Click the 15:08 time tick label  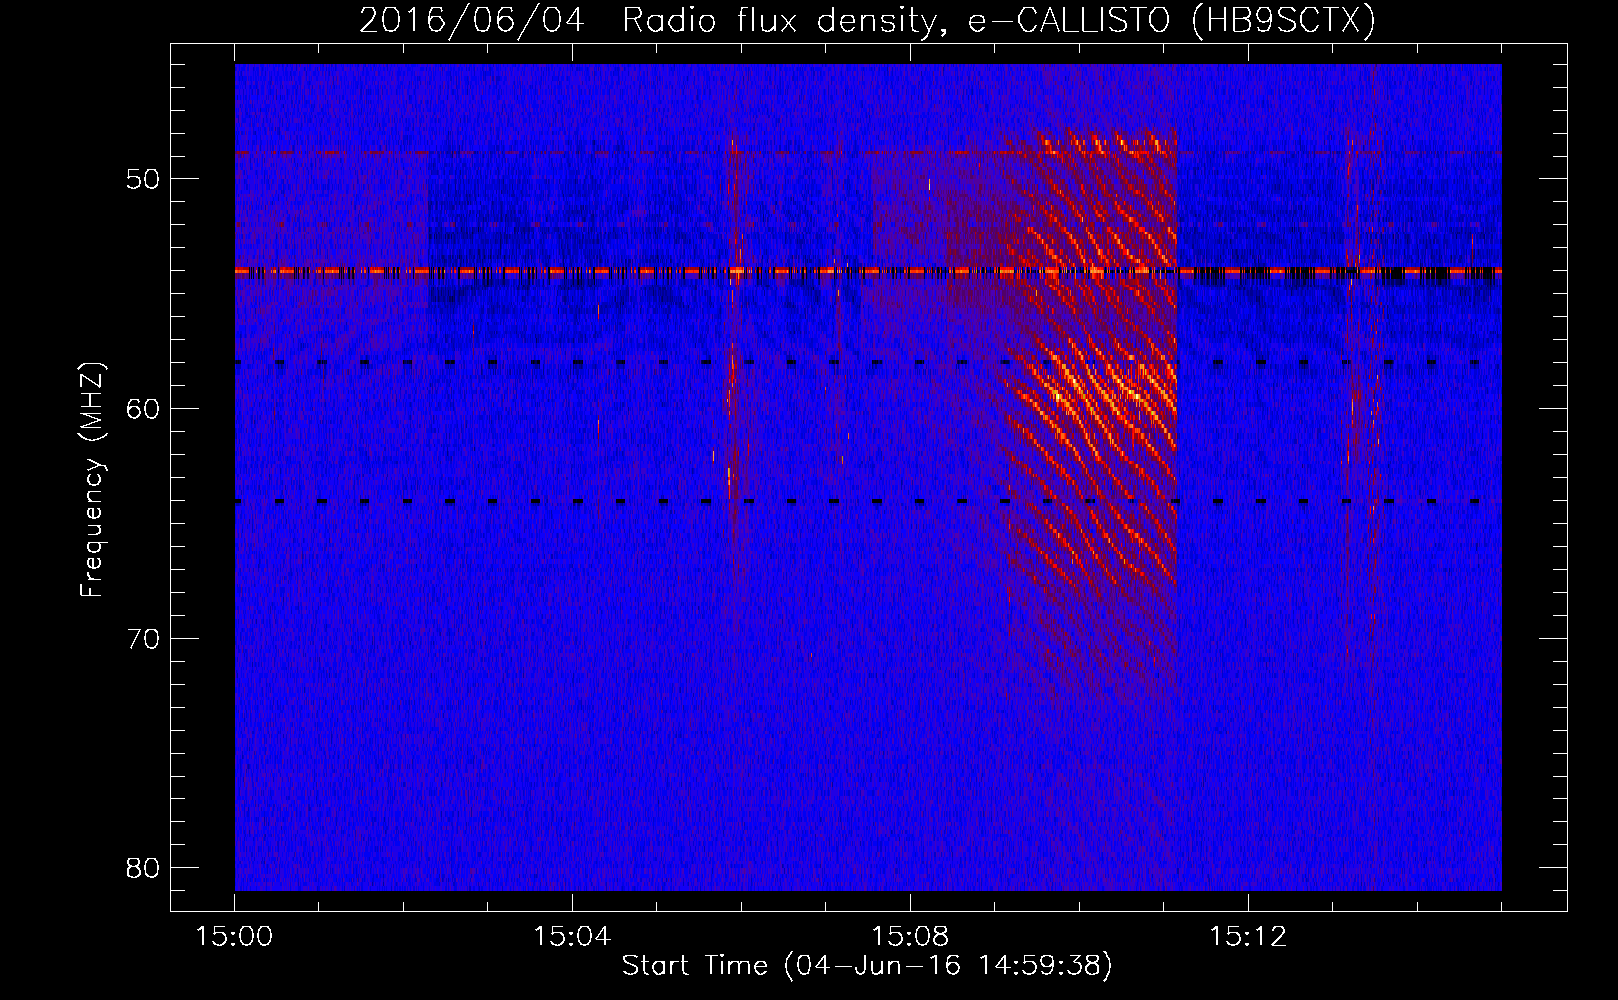coord(910,937)
